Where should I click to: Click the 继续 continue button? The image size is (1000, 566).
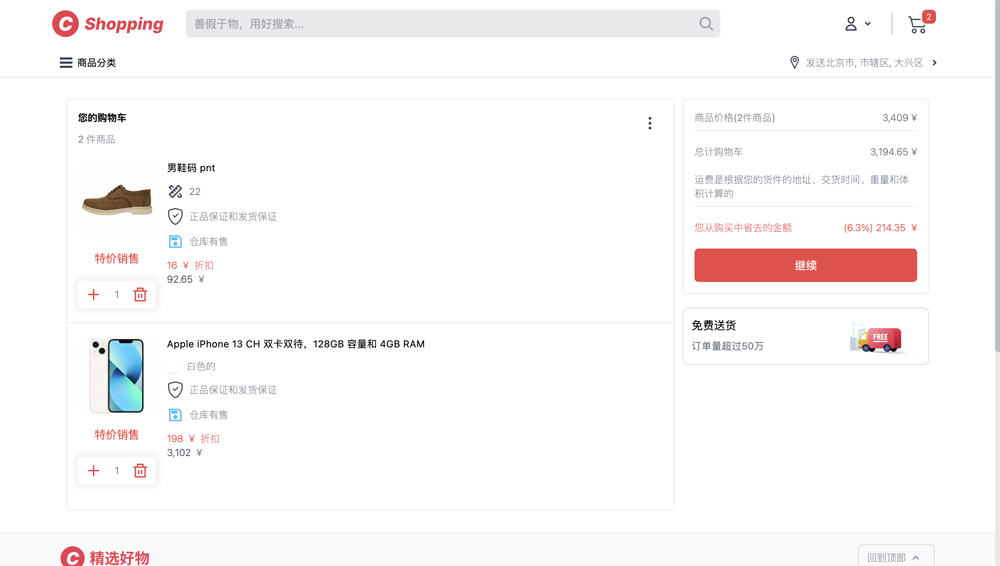pos(805,265)
